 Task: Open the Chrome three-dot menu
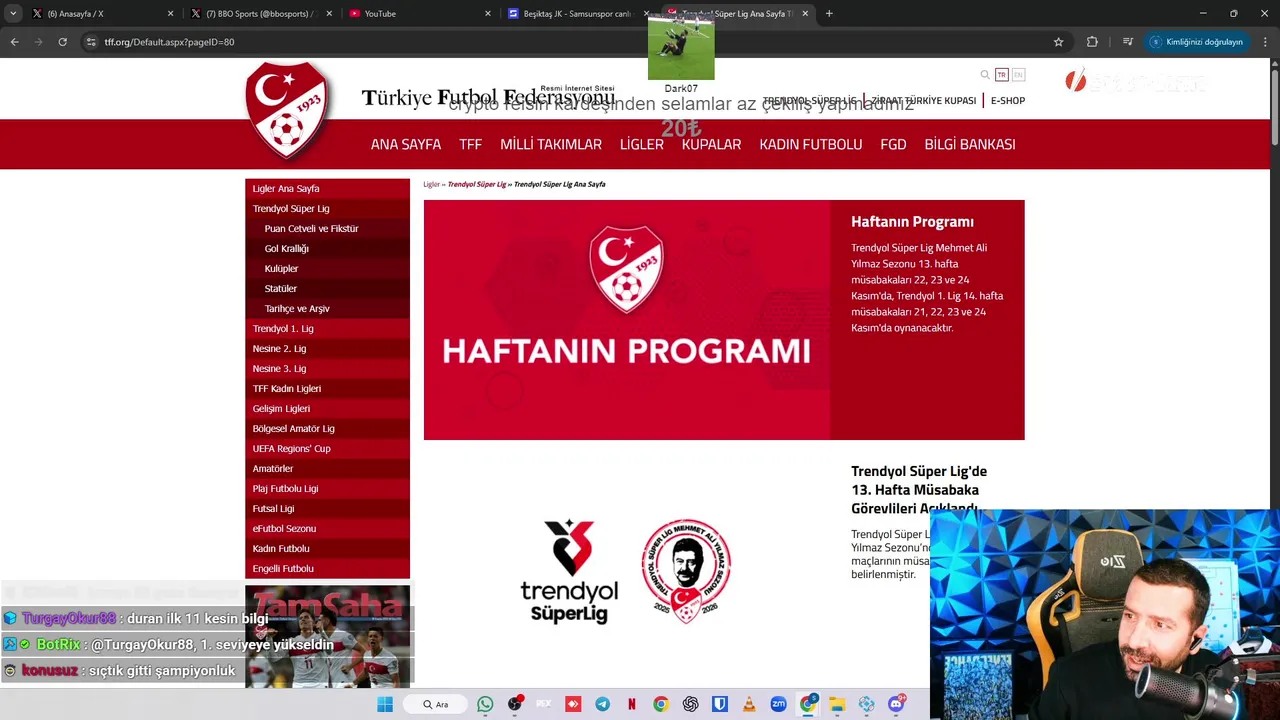[x=1266, y=42]
